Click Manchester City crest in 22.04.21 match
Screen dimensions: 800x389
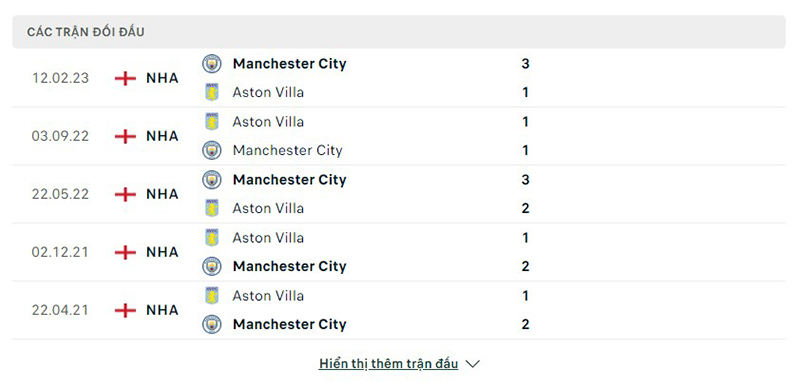click(x=212, y=324)
